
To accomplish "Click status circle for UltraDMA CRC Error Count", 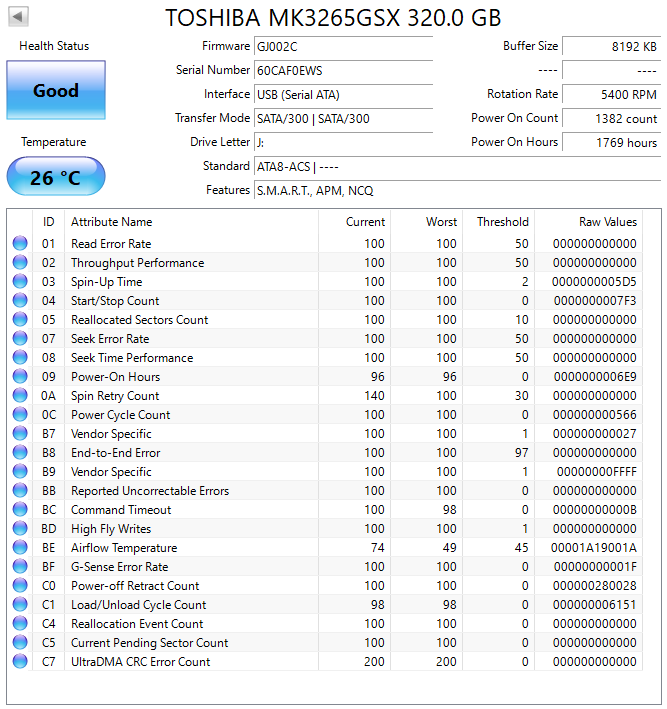I will [x=20, y=661].
